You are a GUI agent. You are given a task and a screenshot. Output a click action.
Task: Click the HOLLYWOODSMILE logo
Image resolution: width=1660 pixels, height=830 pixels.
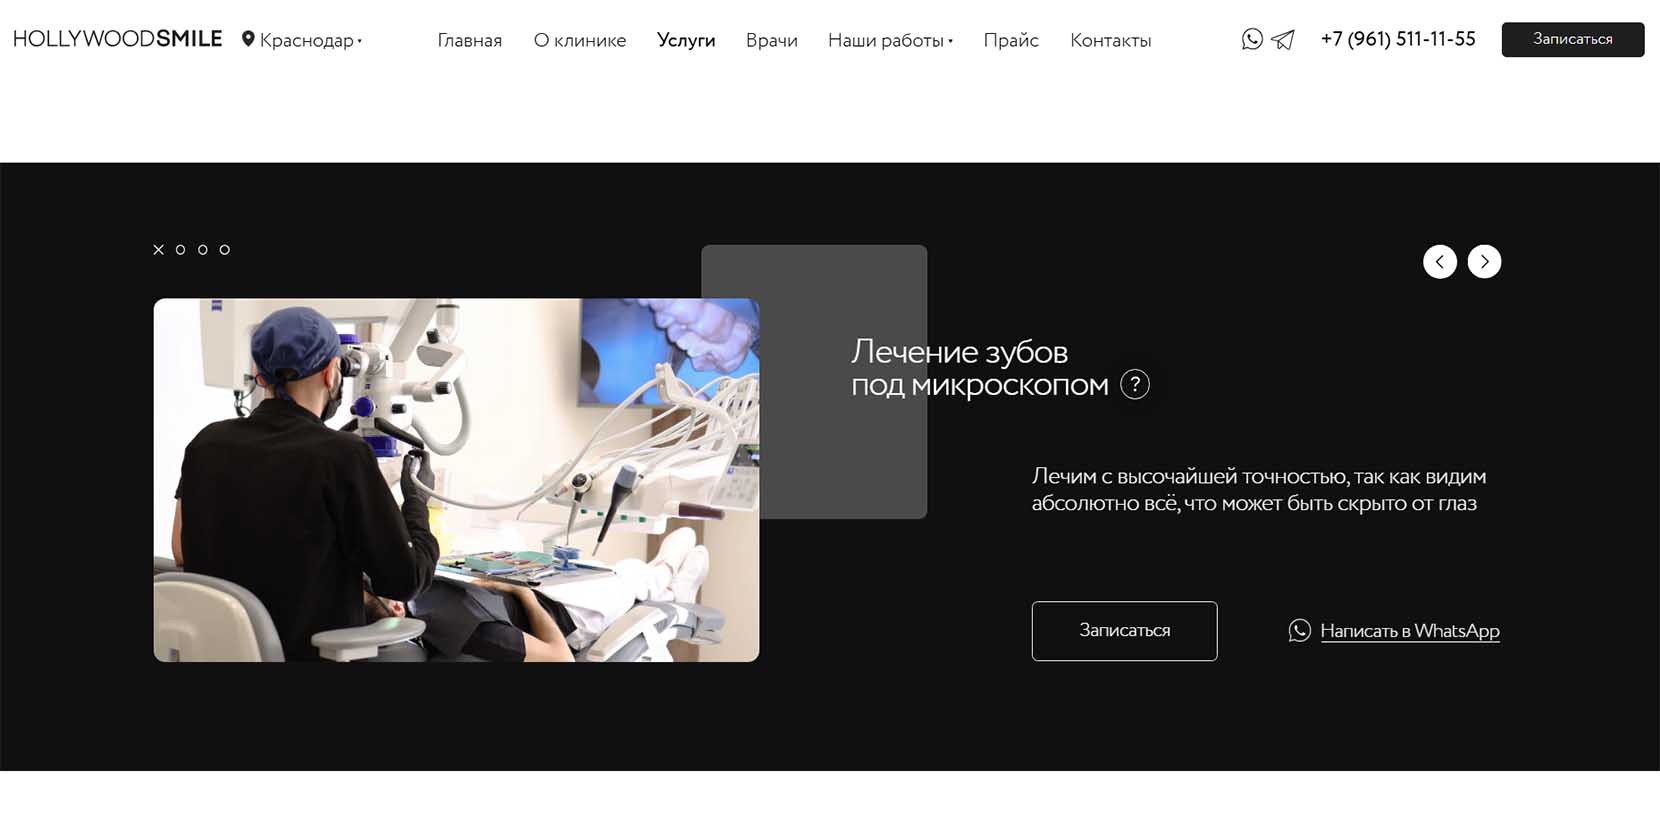coord(117,39)
